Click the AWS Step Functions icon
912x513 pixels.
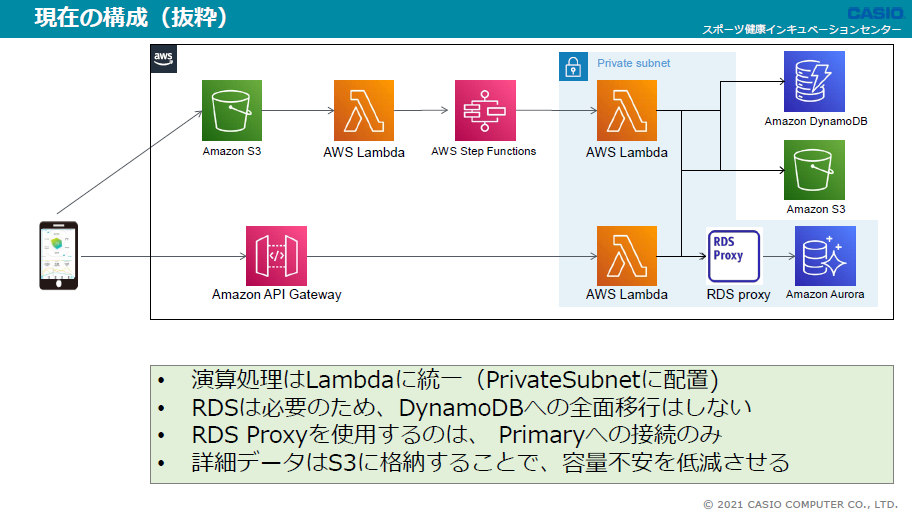tap(485, 111)
